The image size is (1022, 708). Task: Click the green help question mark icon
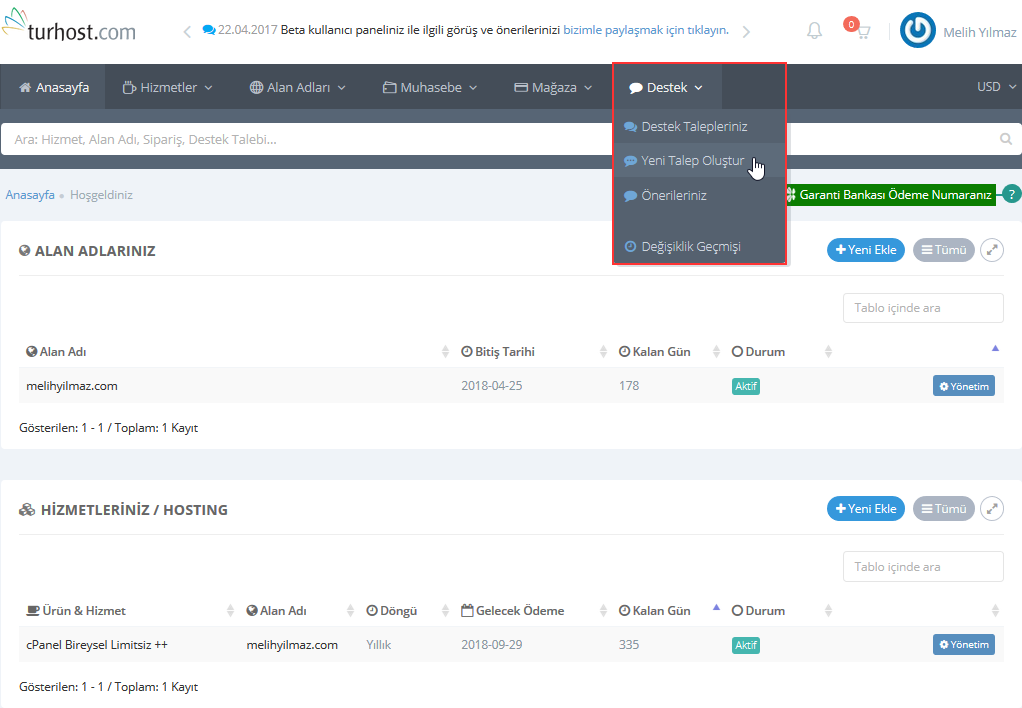coord(1012,195)
